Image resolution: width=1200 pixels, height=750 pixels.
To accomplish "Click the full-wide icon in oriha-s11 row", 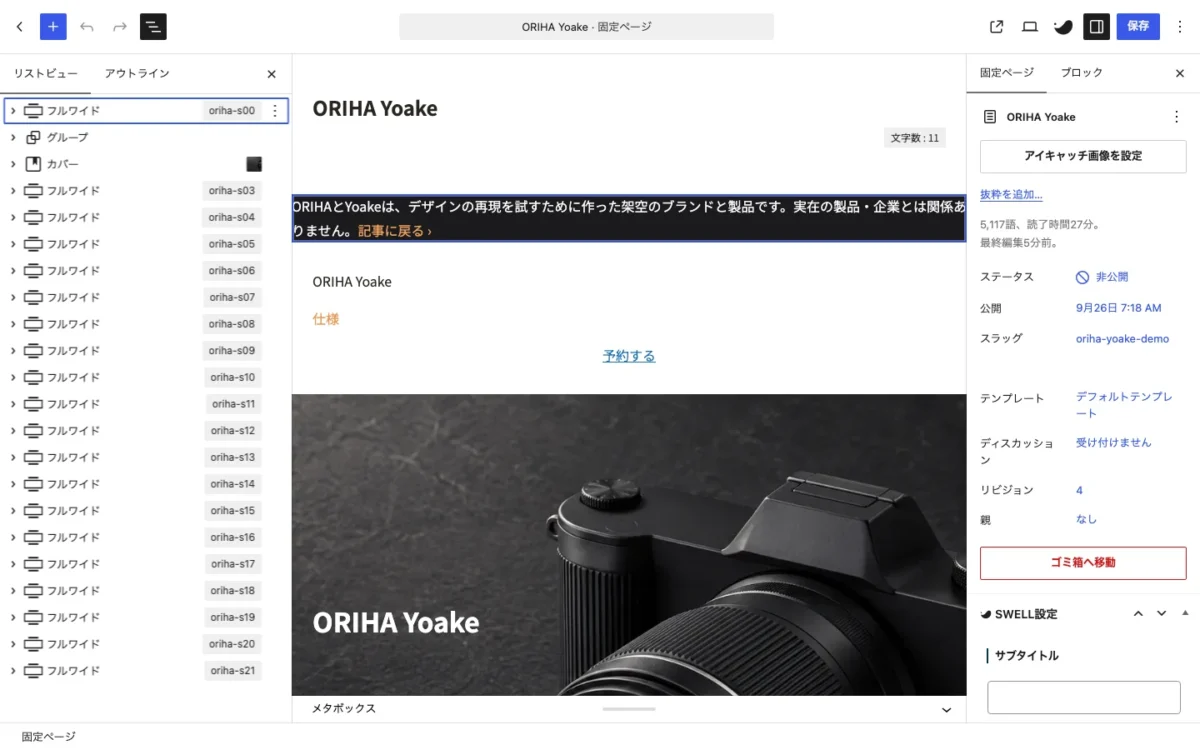I will pyautogui.click(x=33, y=404).
